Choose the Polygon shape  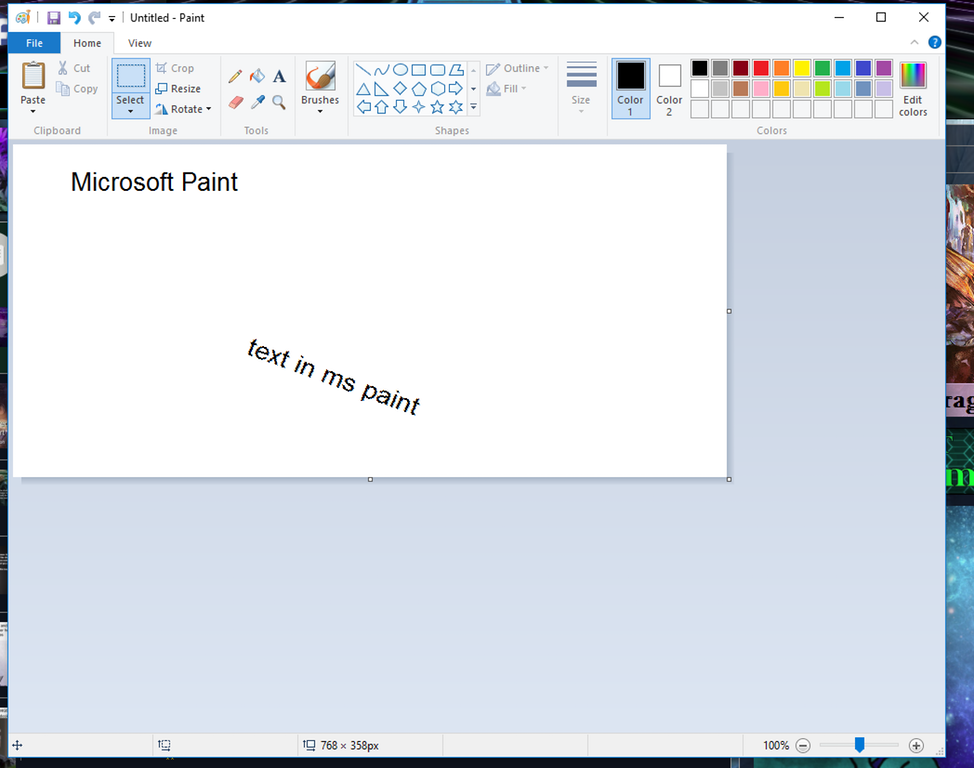[x=456, y=70]
